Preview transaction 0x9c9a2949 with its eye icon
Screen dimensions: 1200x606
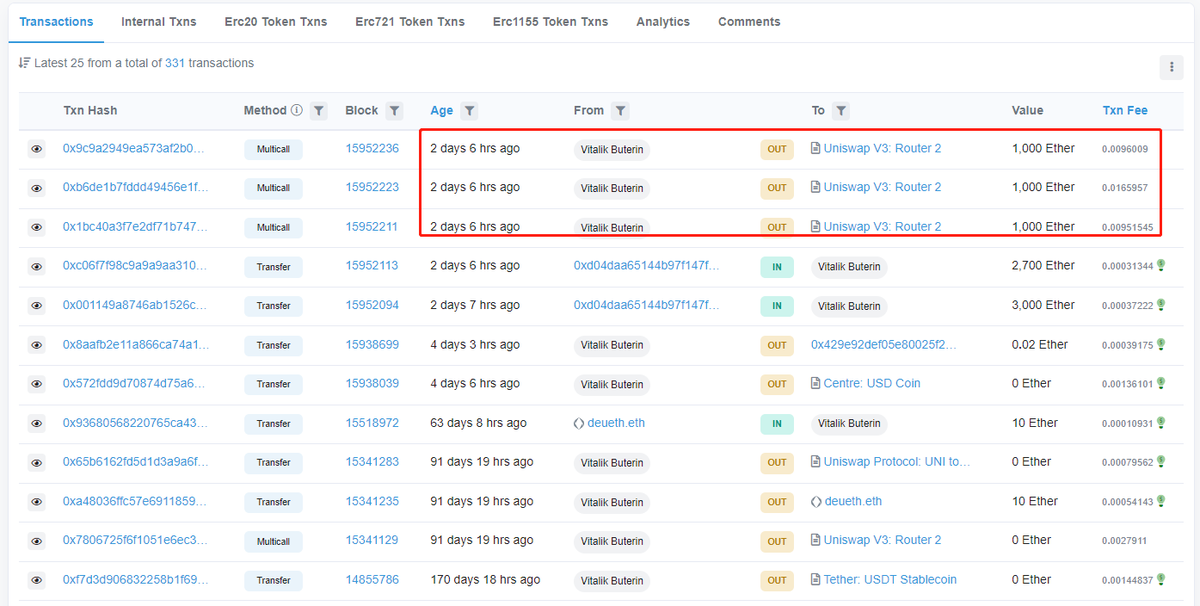(36, 148)
